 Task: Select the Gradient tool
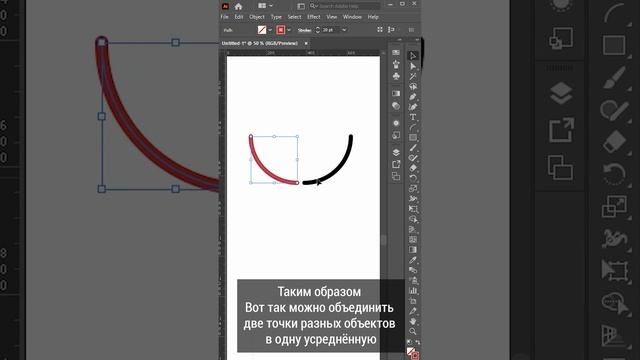[413, 250]
